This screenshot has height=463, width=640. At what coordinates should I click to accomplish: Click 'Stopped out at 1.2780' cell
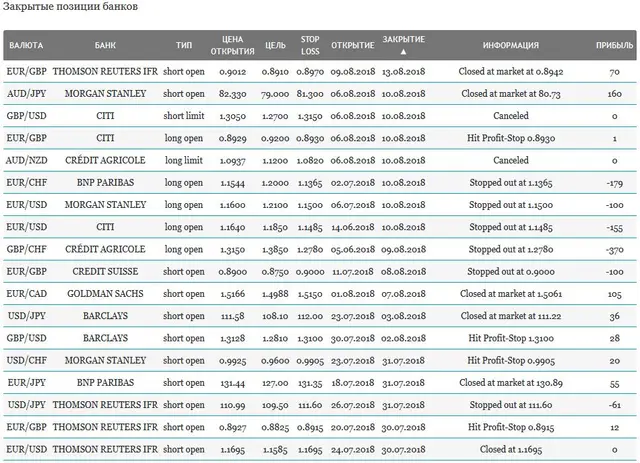[511, 249]
